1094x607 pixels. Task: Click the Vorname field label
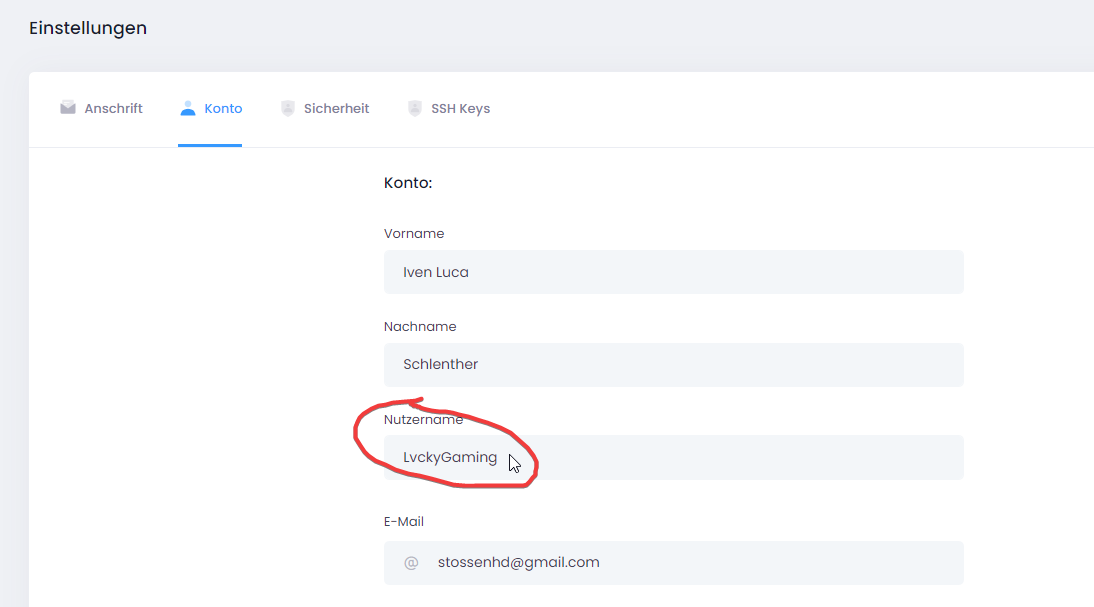point(414,233)
